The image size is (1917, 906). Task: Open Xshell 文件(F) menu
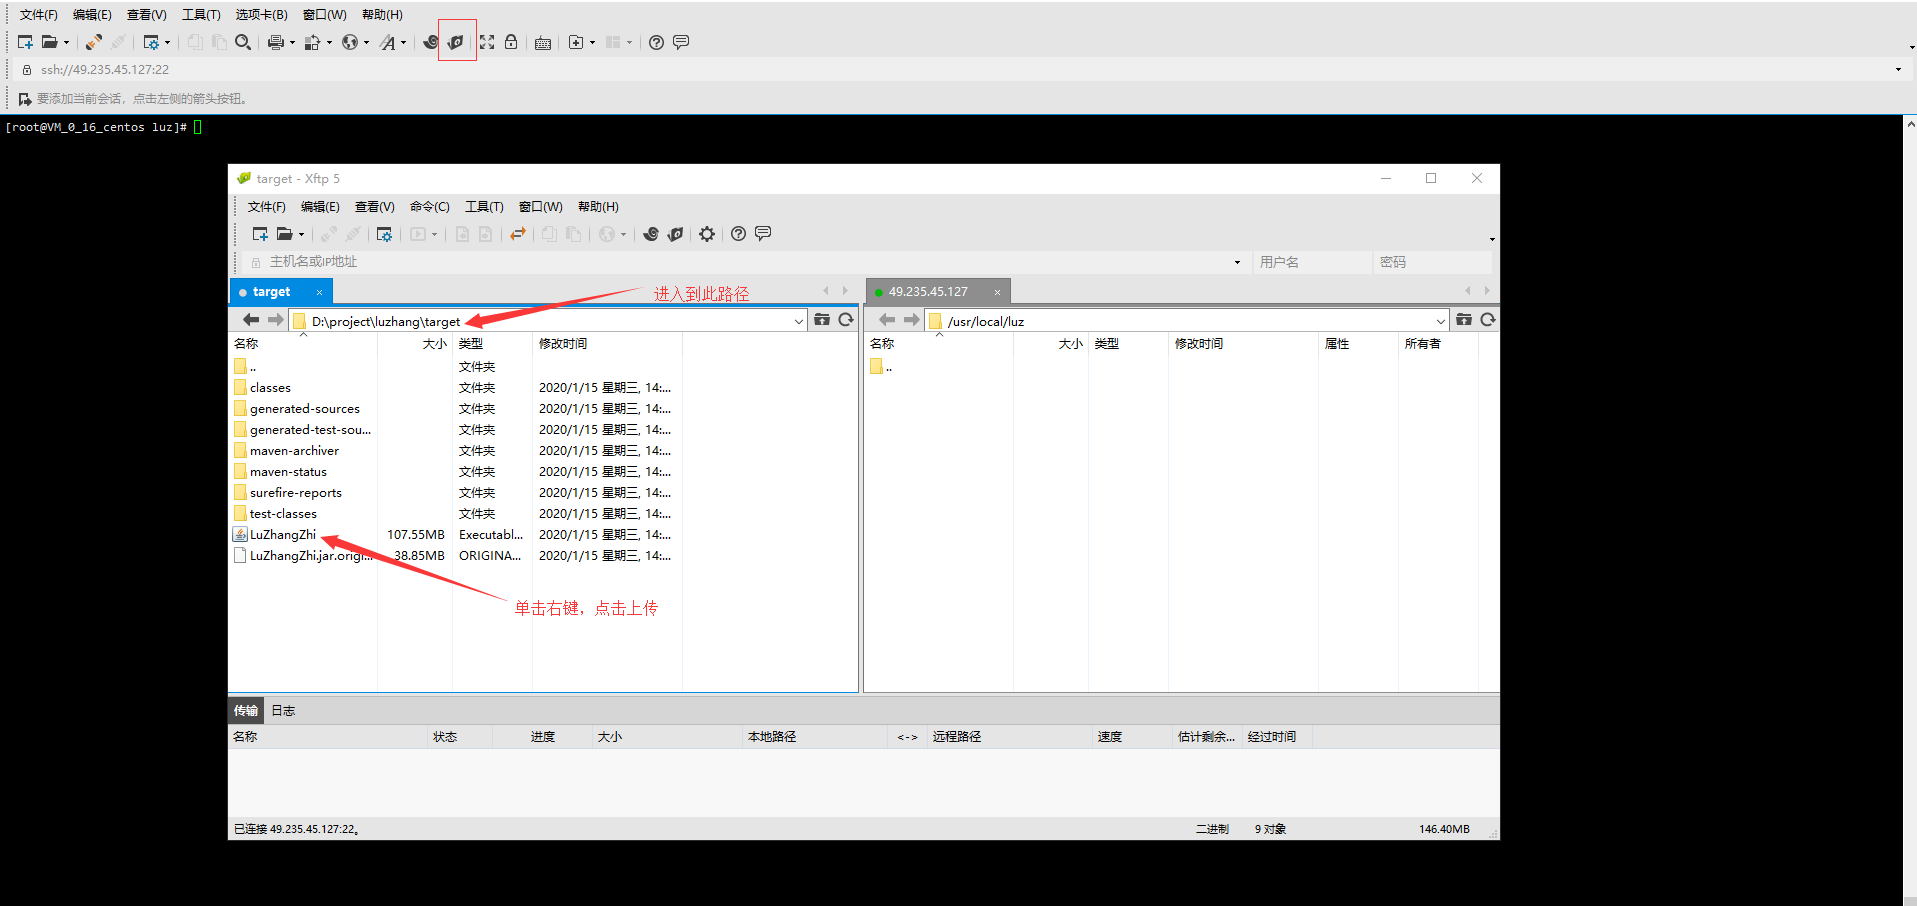(x=38, y=15)
